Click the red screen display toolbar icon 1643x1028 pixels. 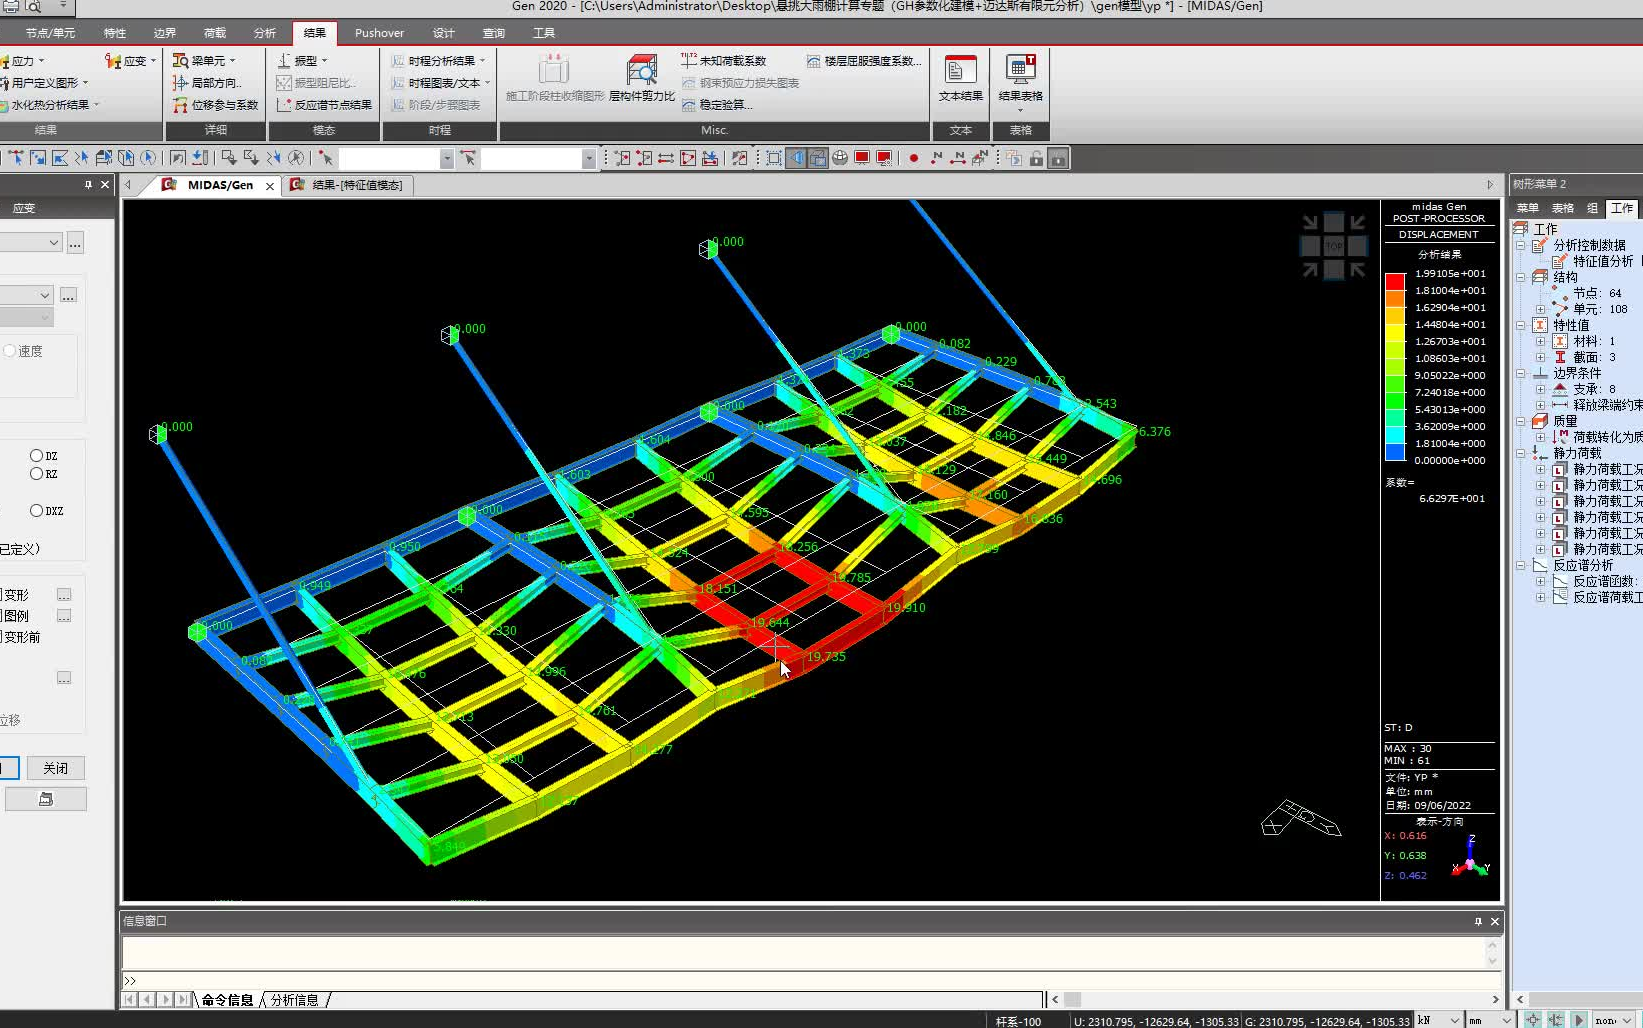(862, 158)
